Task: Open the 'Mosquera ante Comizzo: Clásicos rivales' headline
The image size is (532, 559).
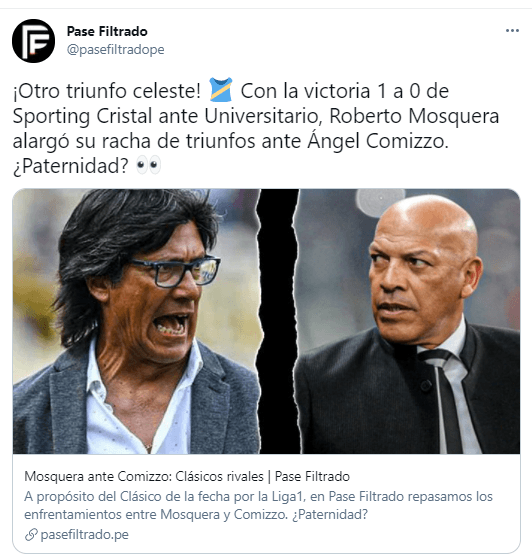Action: point(187,476)
